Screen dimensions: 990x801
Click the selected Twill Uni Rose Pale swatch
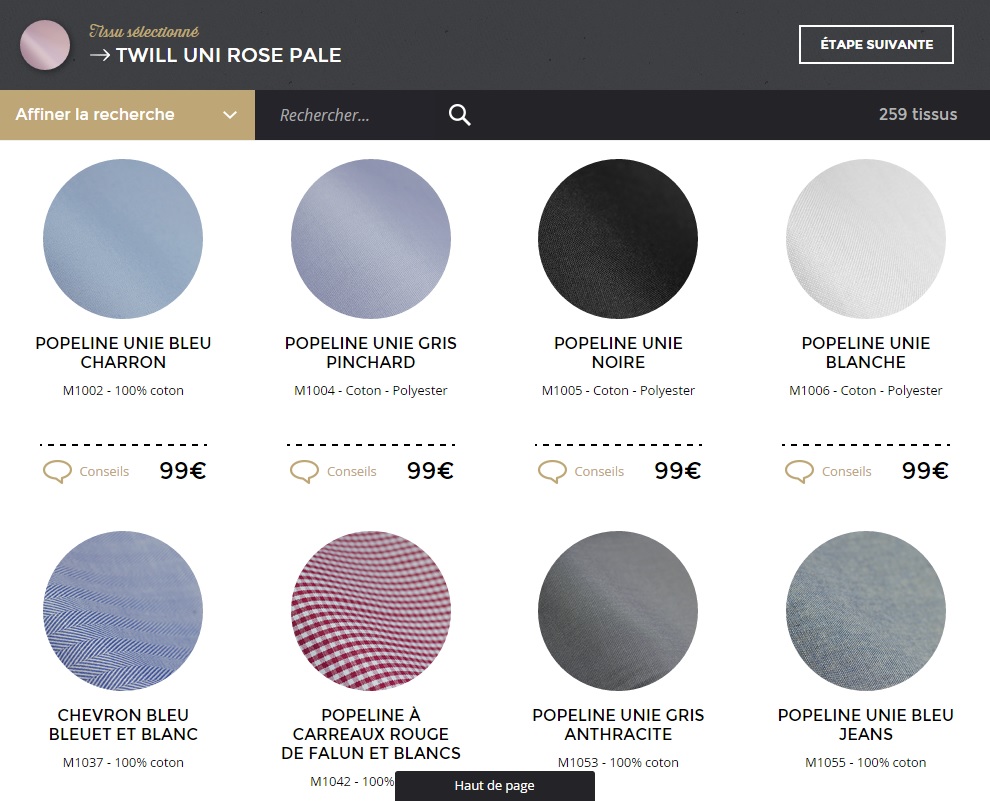point(45,45)
